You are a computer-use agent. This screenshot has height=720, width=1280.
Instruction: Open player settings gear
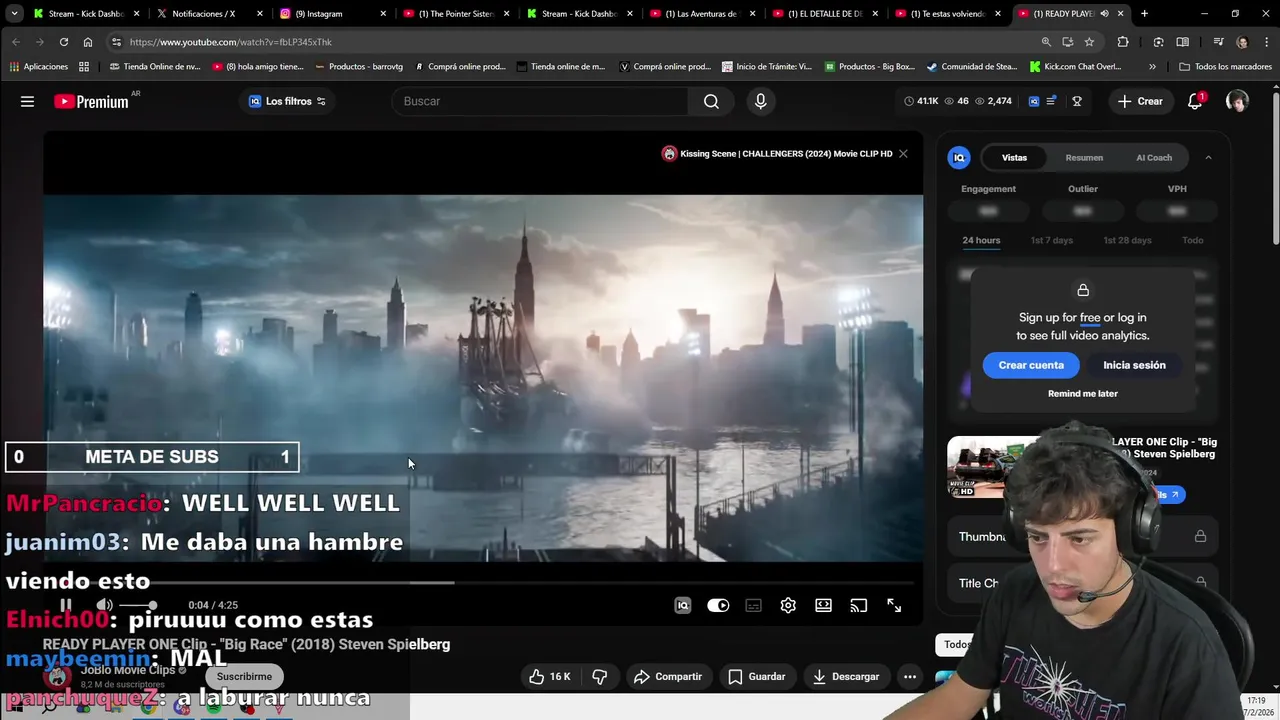788,605
